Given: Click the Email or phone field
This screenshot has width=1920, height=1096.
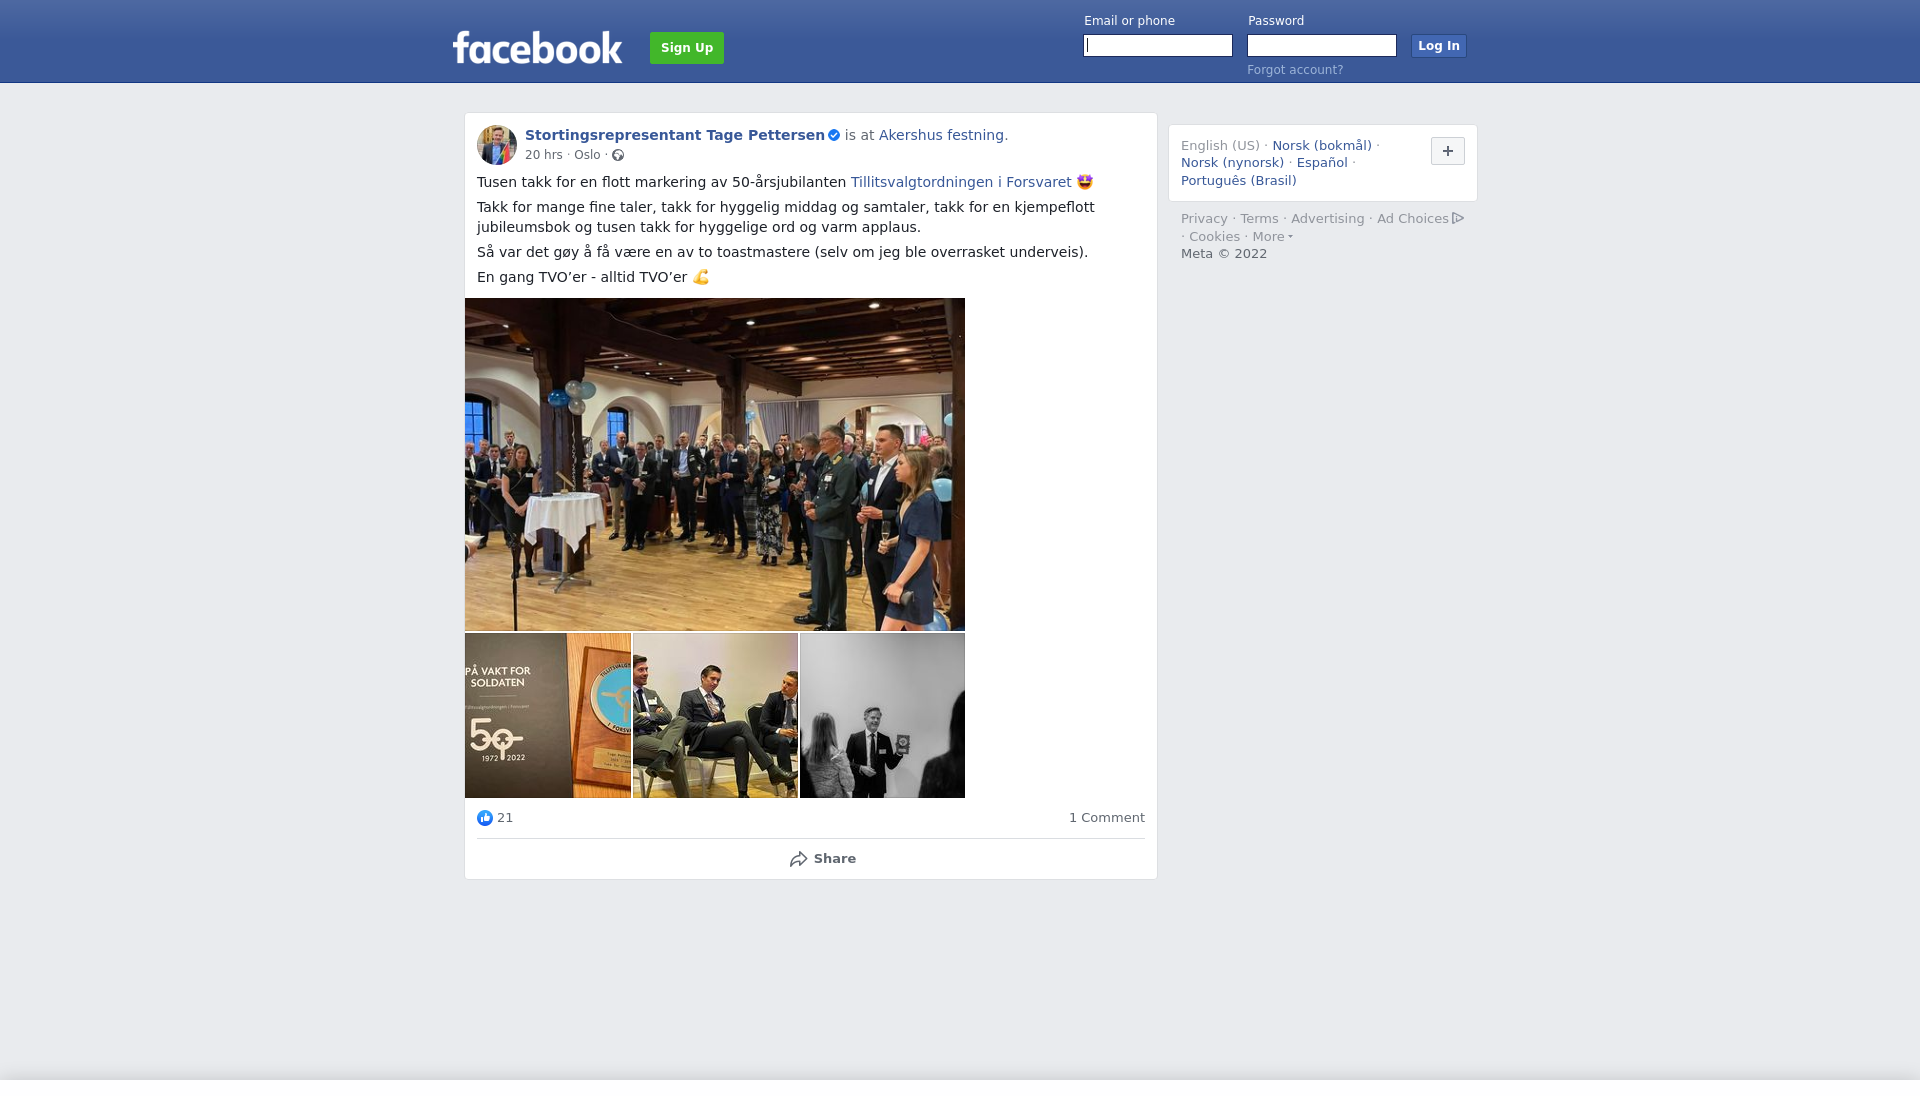Looking at the screenshot, I should click(1158, 46).
